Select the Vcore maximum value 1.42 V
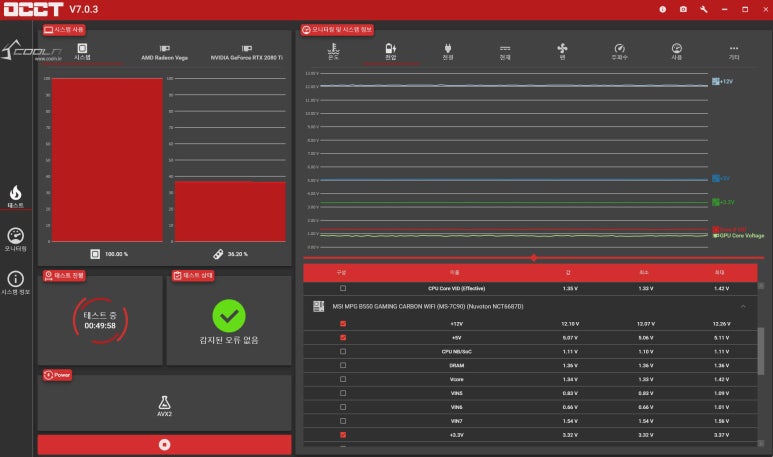 tap(721, 379)
